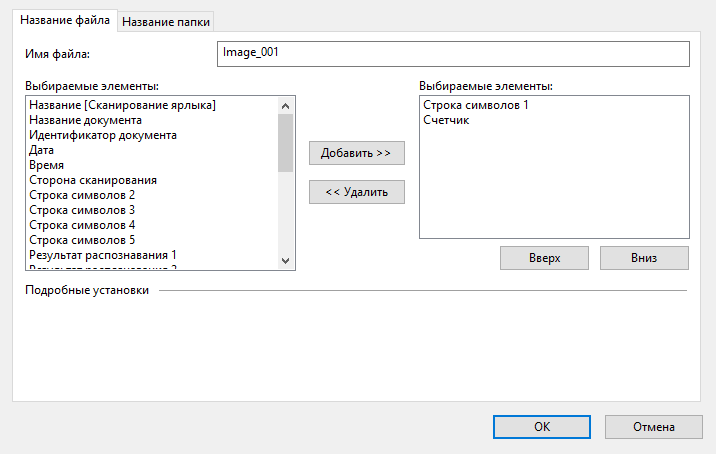Click the Вверх button

[x=544, y=257]
